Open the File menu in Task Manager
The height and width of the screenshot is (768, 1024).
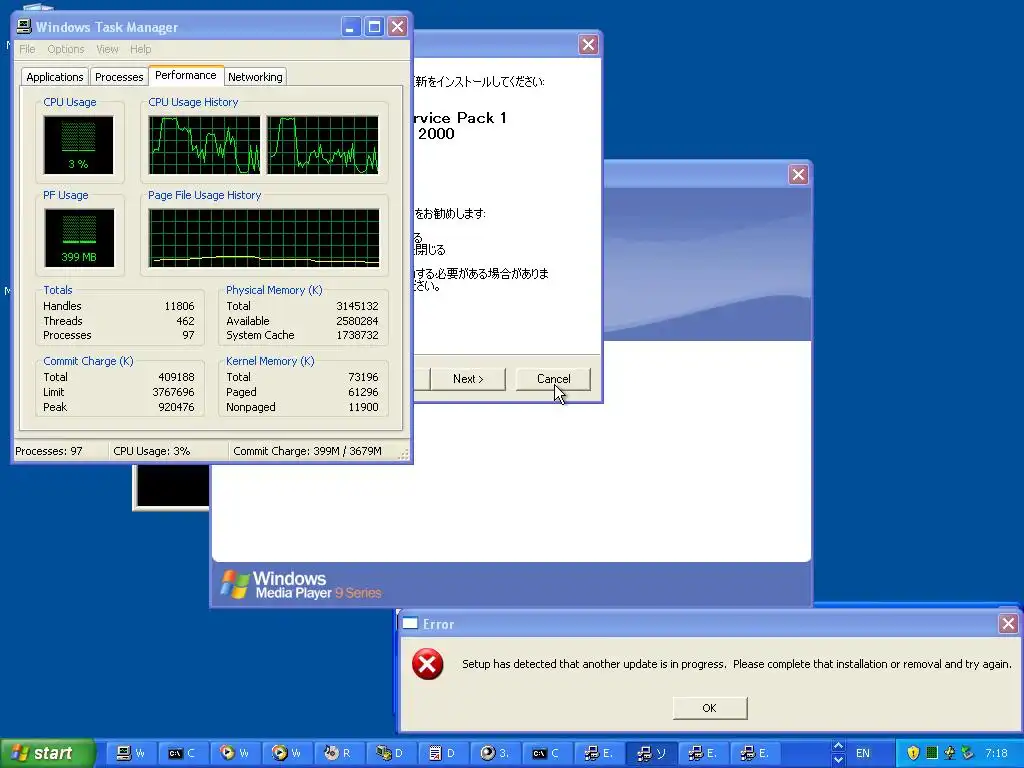[27, 49]
